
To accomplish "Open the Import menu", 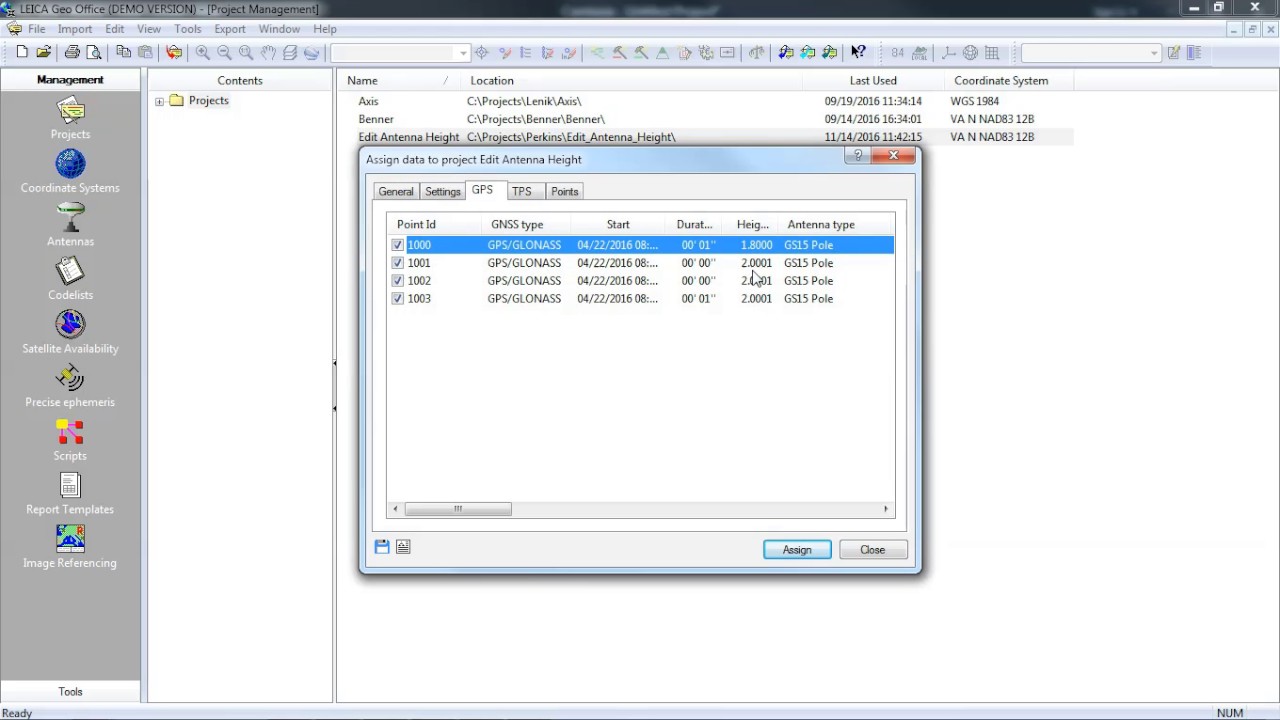I will pyautogui.click(x=75, y=29).
